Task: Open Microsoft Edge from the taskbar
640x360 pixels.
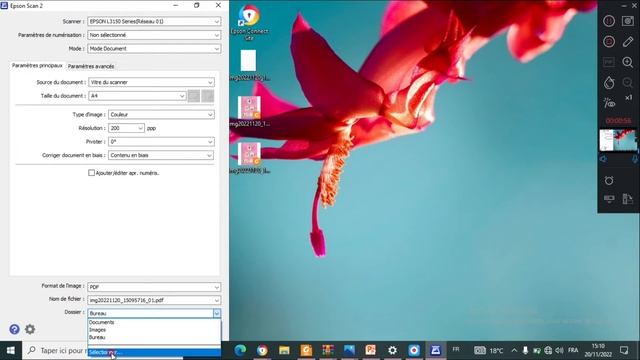Action: [240, 350]
